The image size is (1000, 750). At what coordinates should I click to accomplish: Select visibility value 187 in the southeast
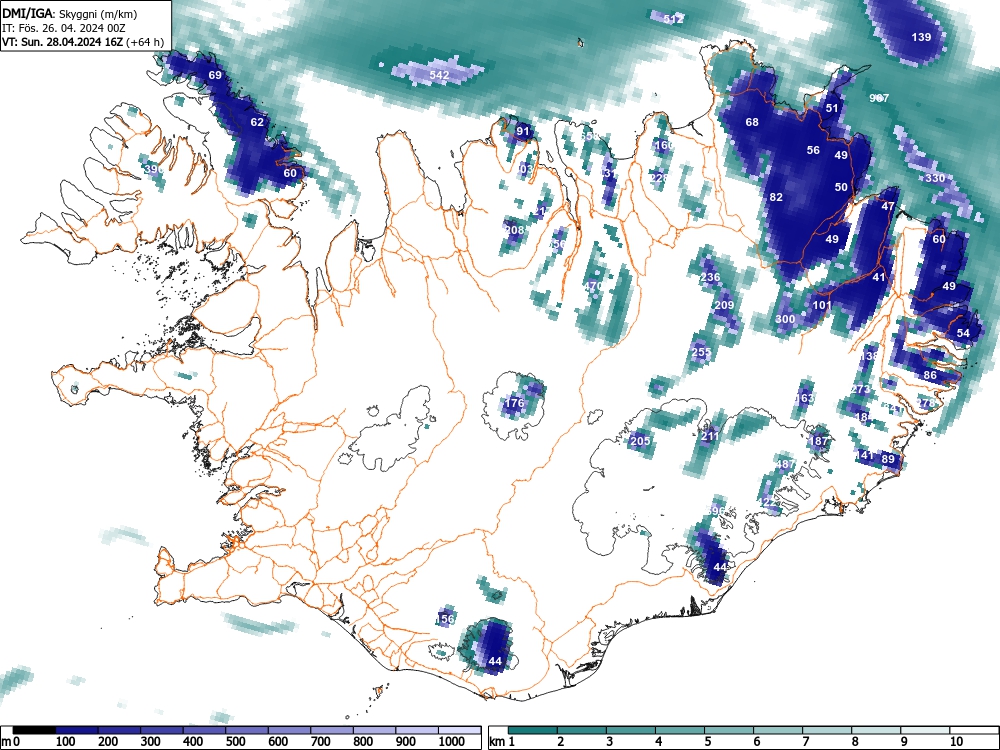click(818, 441)
